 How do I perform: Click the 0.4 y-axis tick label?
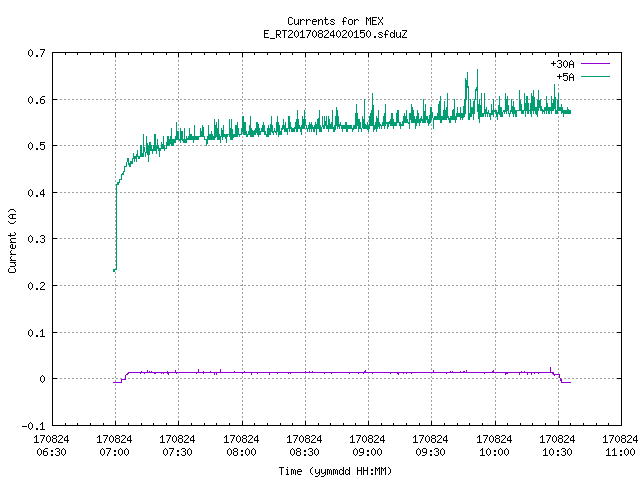[36, 193]
